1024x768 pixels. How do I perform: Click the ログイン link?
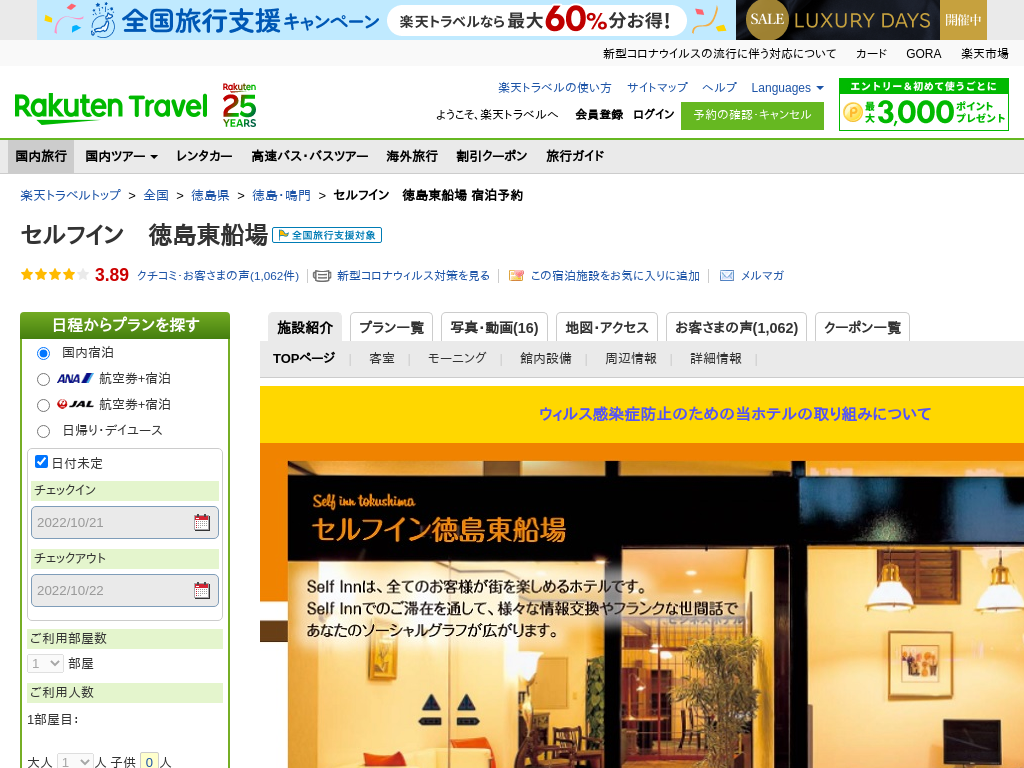pyautogui.click(x=654, y=114)
